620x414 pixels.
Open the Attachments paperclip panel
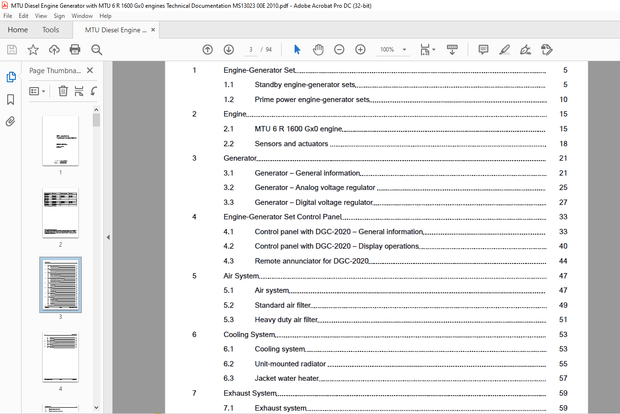pos(11,121)
